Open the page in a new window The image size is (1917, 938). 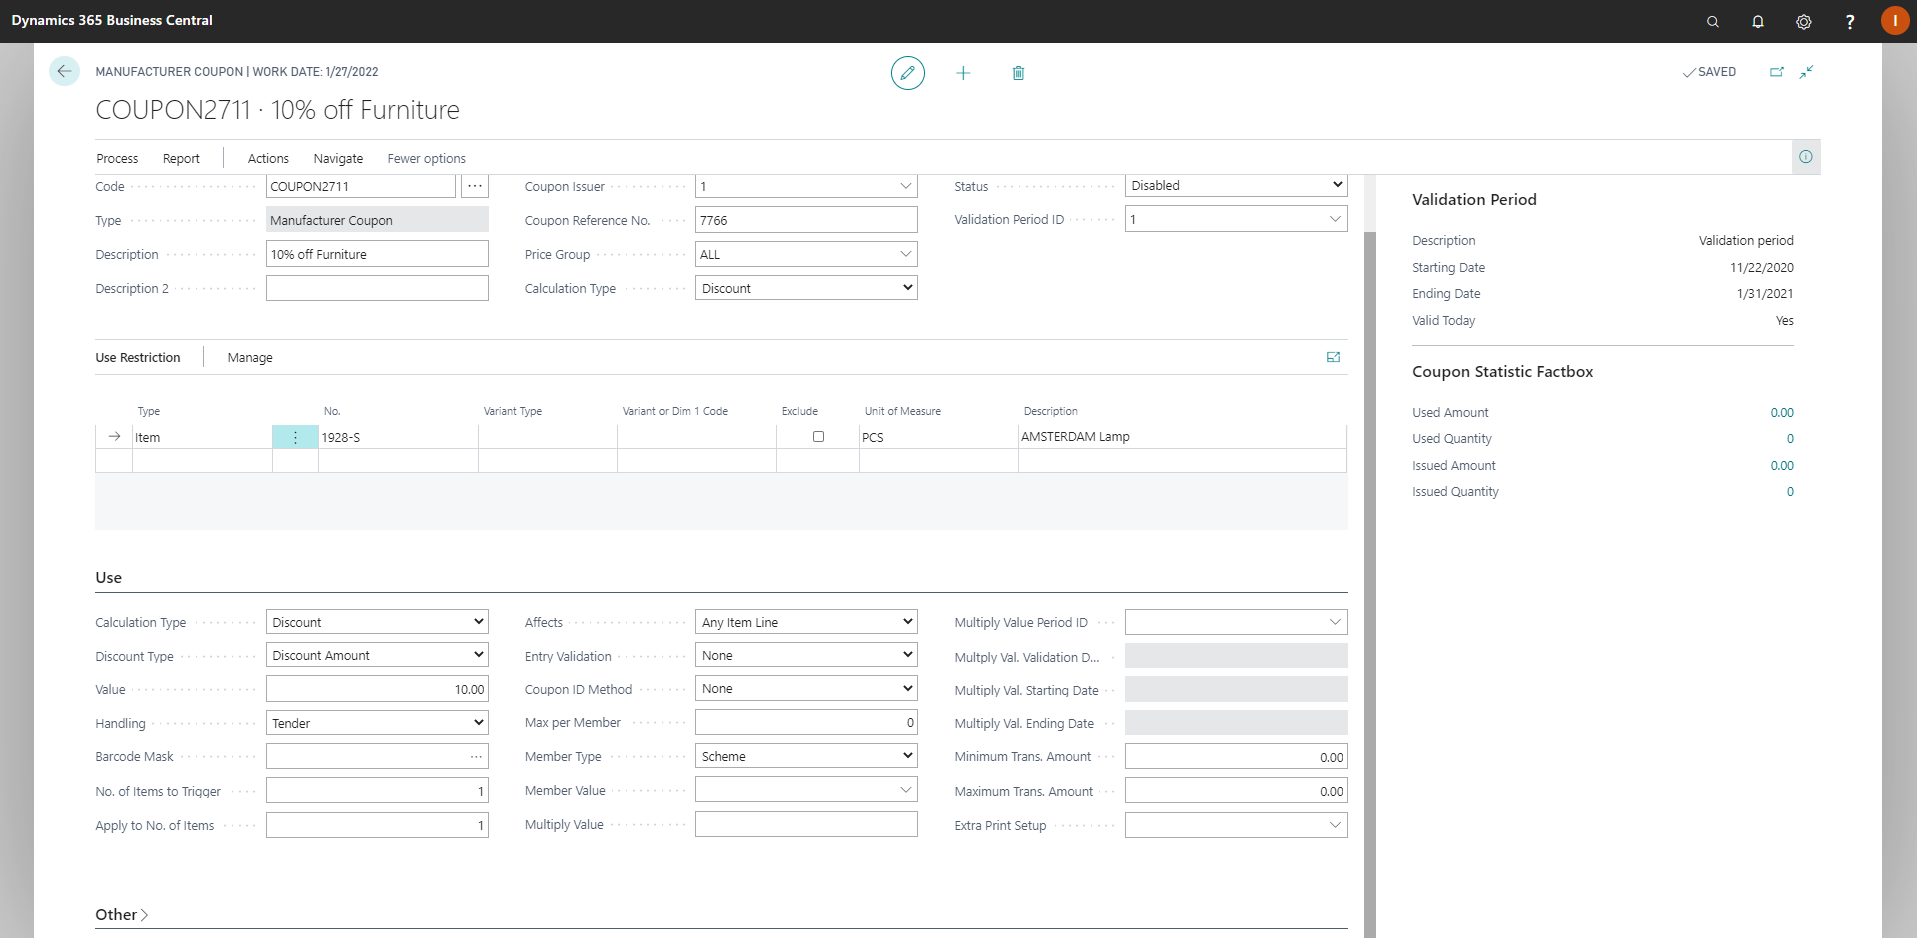coord(1777,72)
